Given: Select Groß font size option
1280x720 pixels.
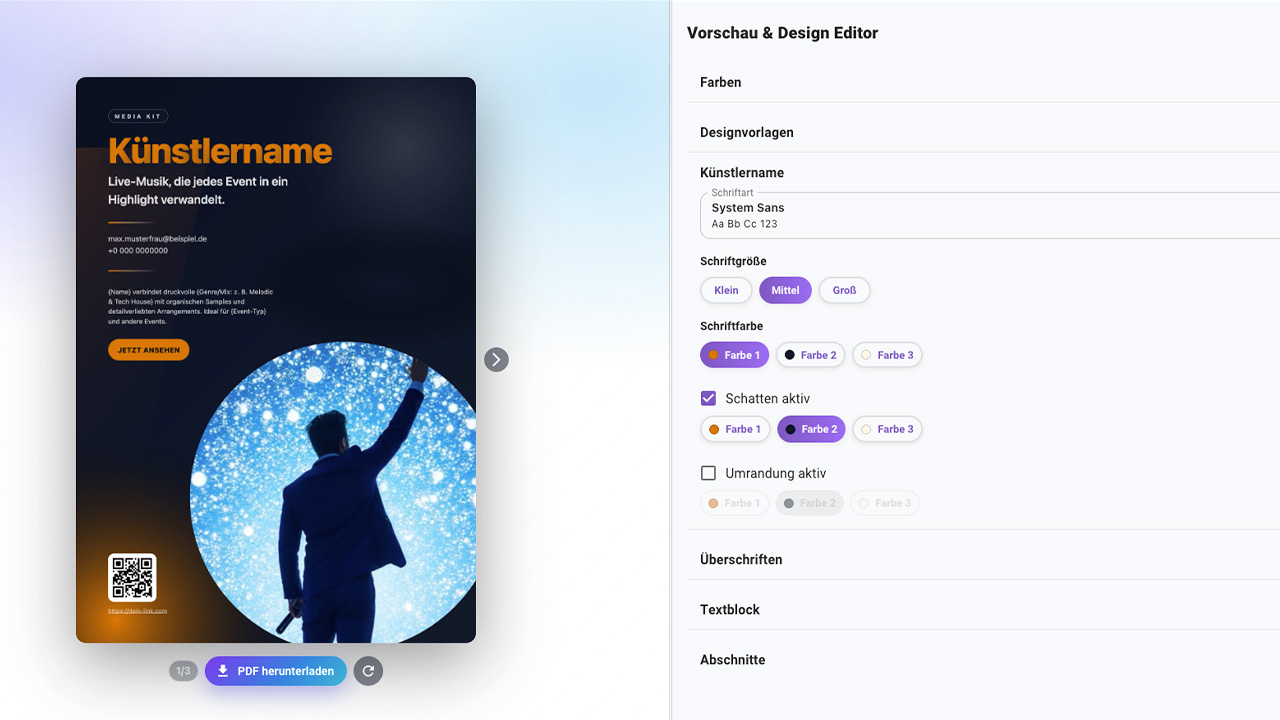Looking at the screenshot, I should point(845,290).
